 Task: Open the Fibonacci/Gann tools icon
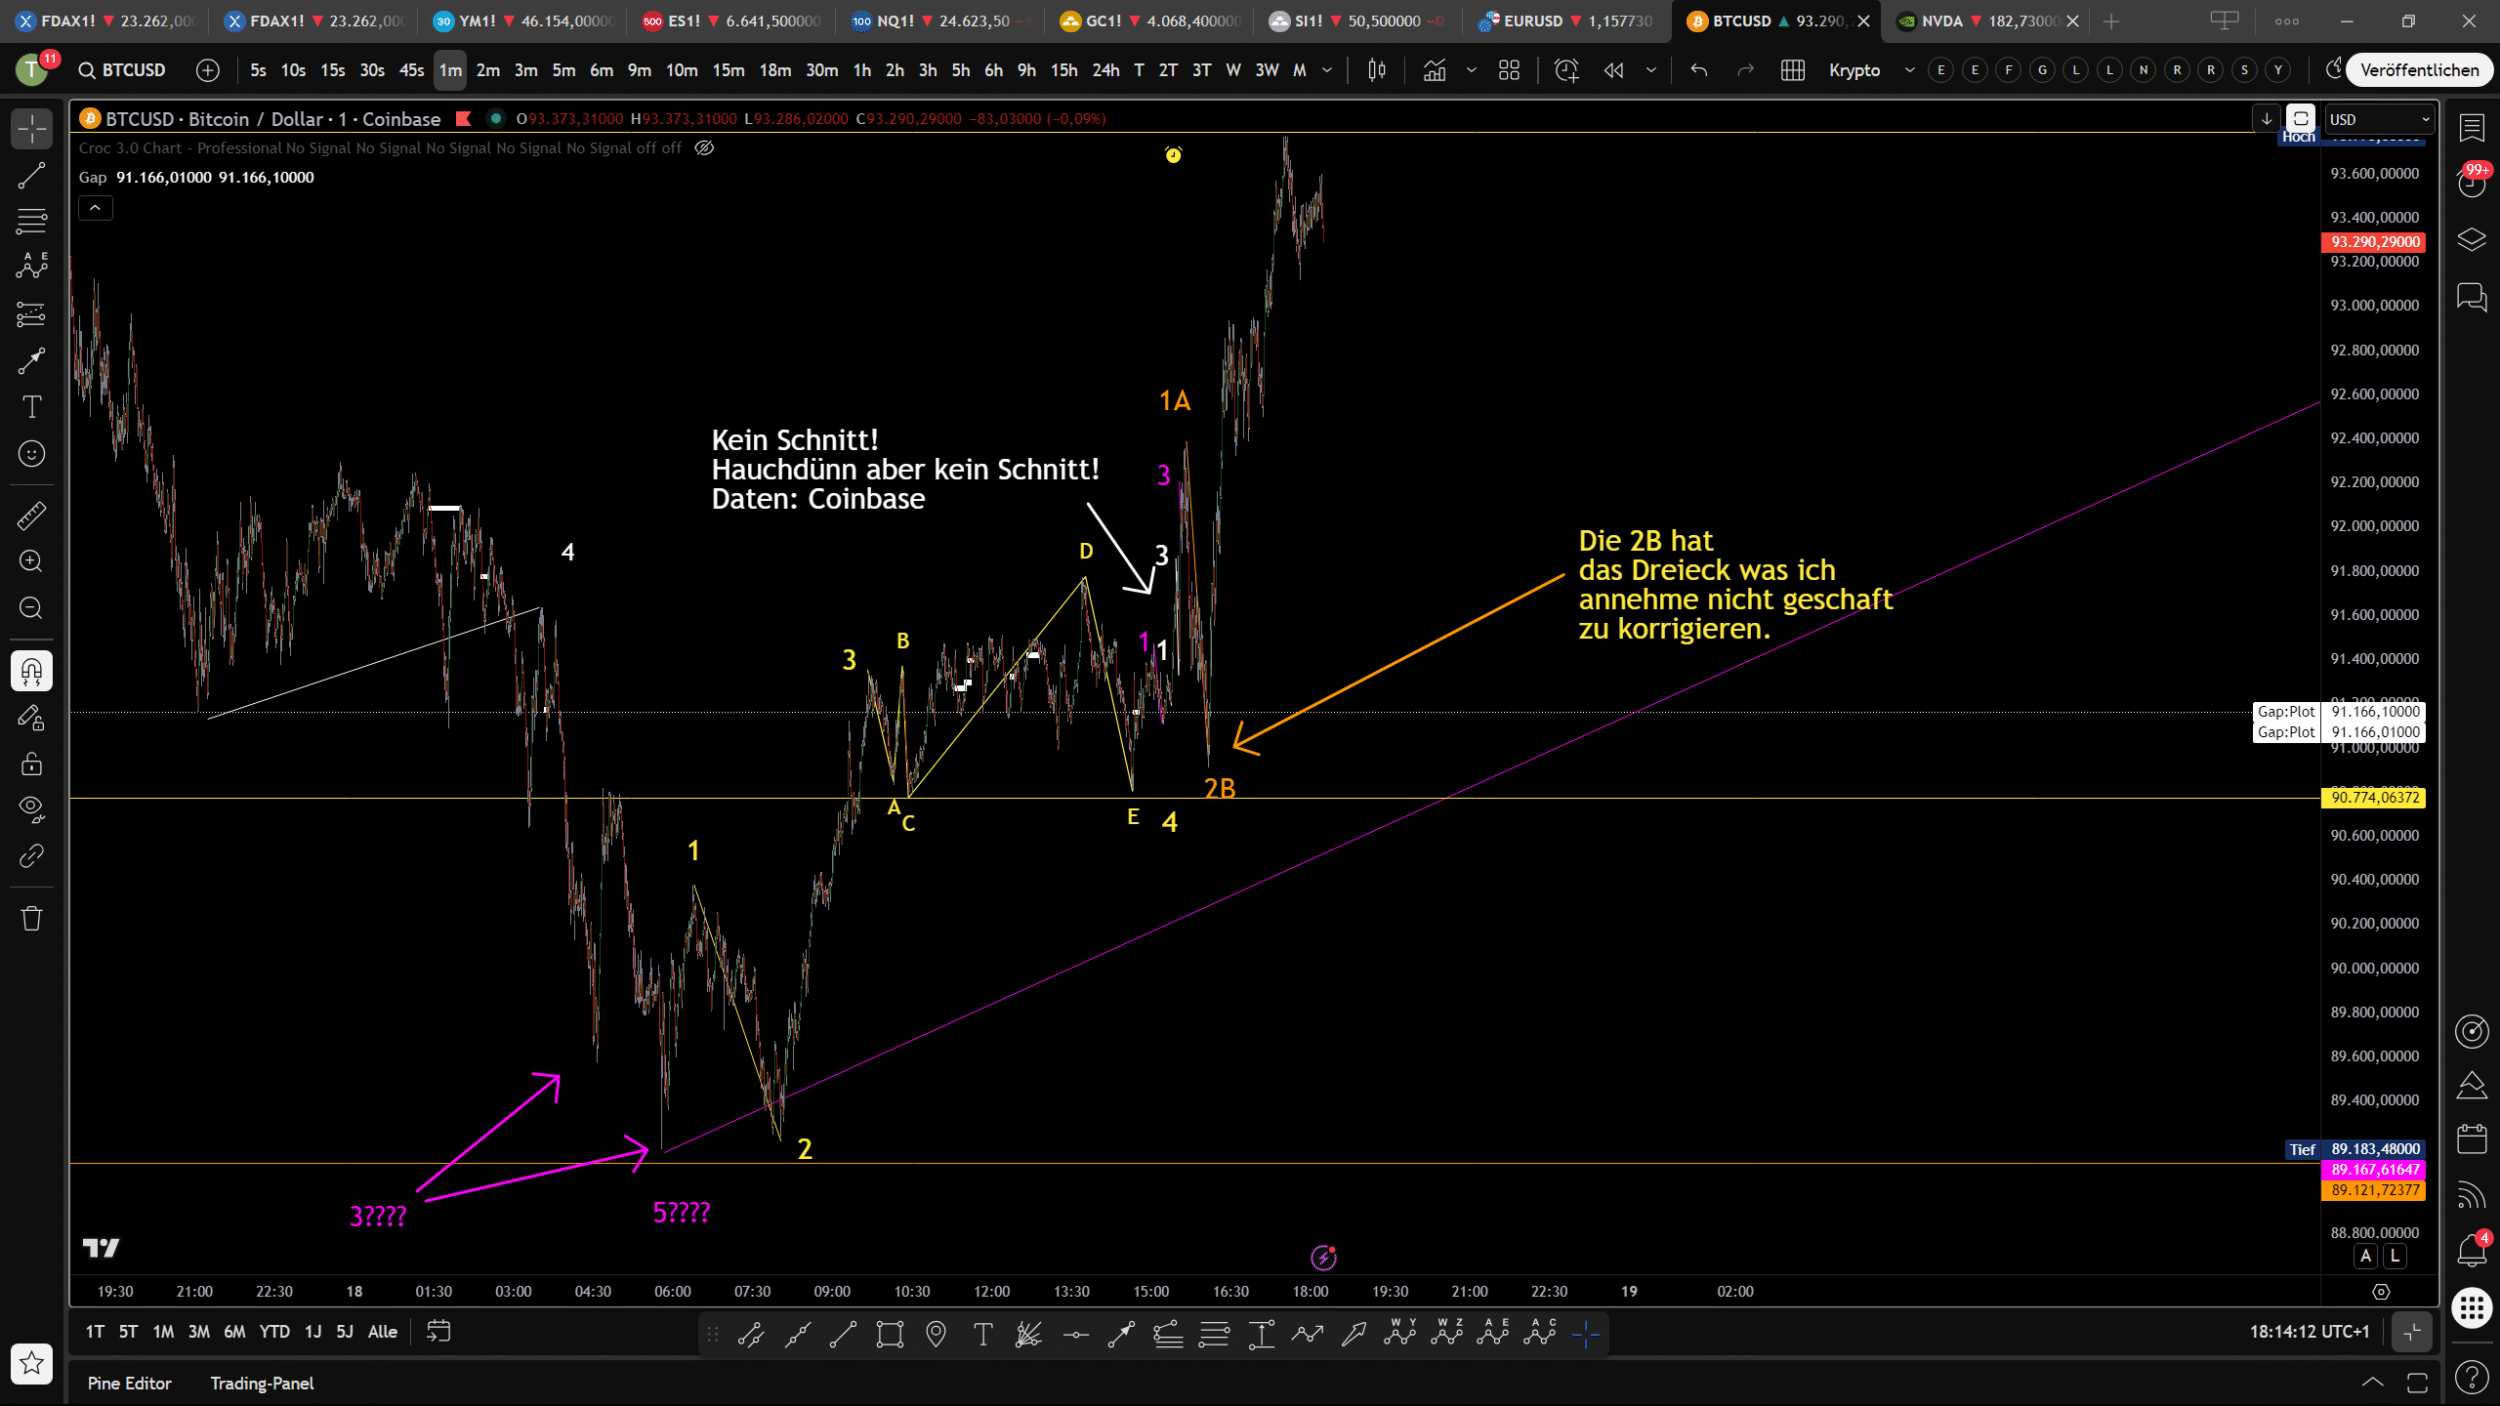tap(31, 220)
